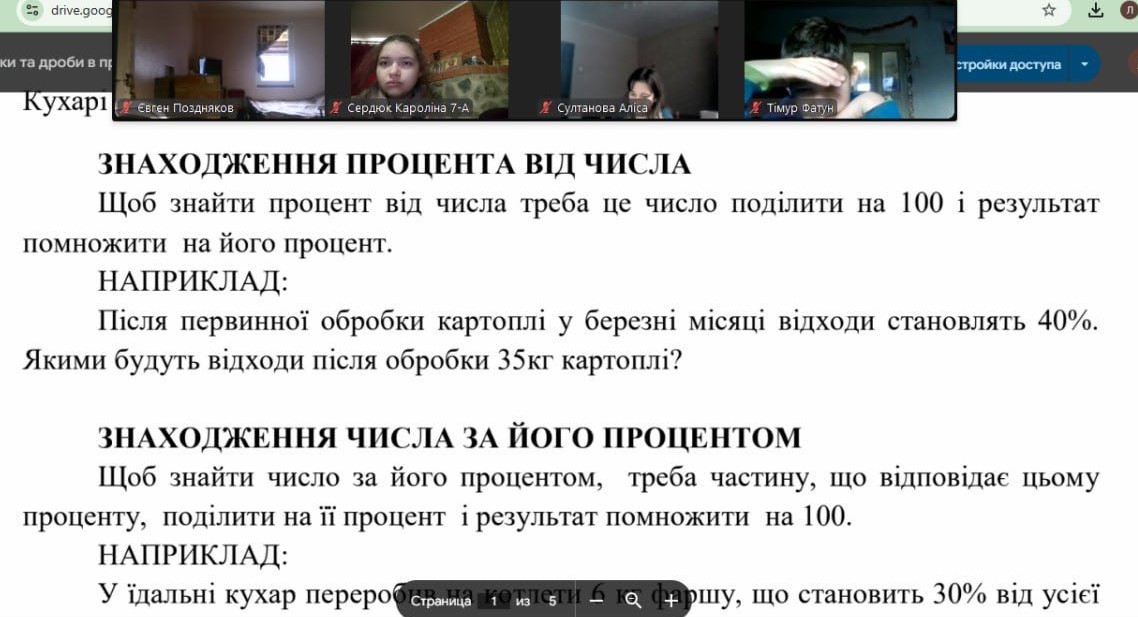Click the site info icon in address bar
Image resolution: width=1138 pixels, height=617 pixels.
tap(32, 10)
